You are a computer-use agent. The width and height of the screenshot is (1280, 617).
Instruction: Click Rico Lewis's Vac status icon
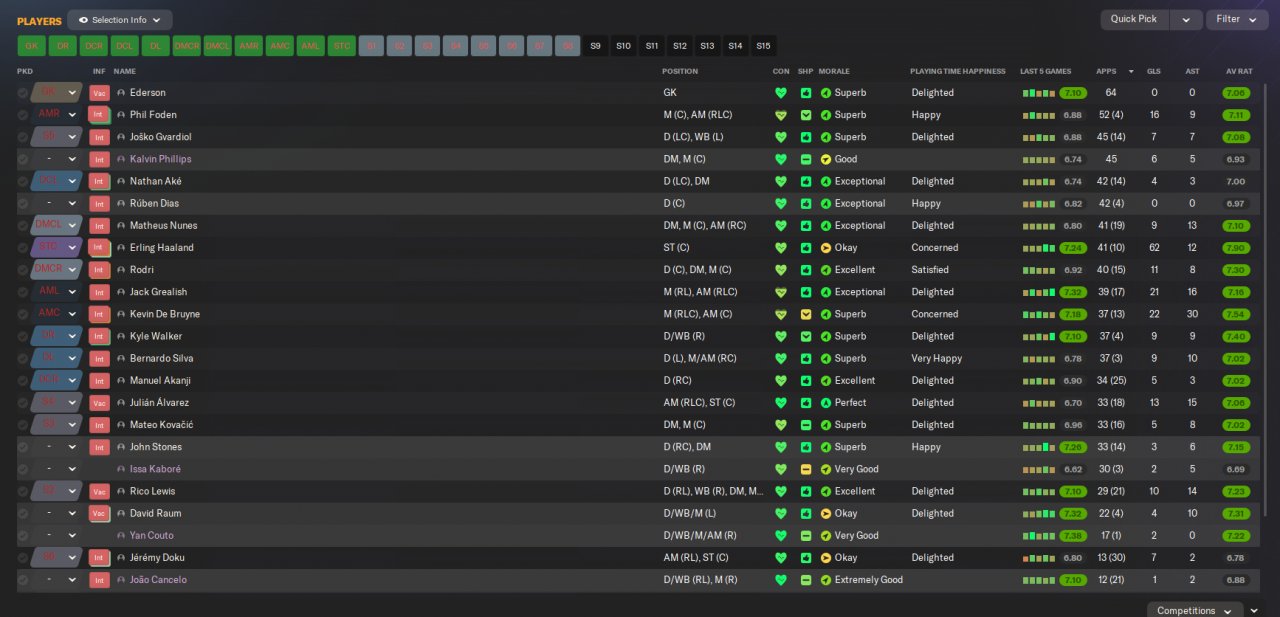99,491
